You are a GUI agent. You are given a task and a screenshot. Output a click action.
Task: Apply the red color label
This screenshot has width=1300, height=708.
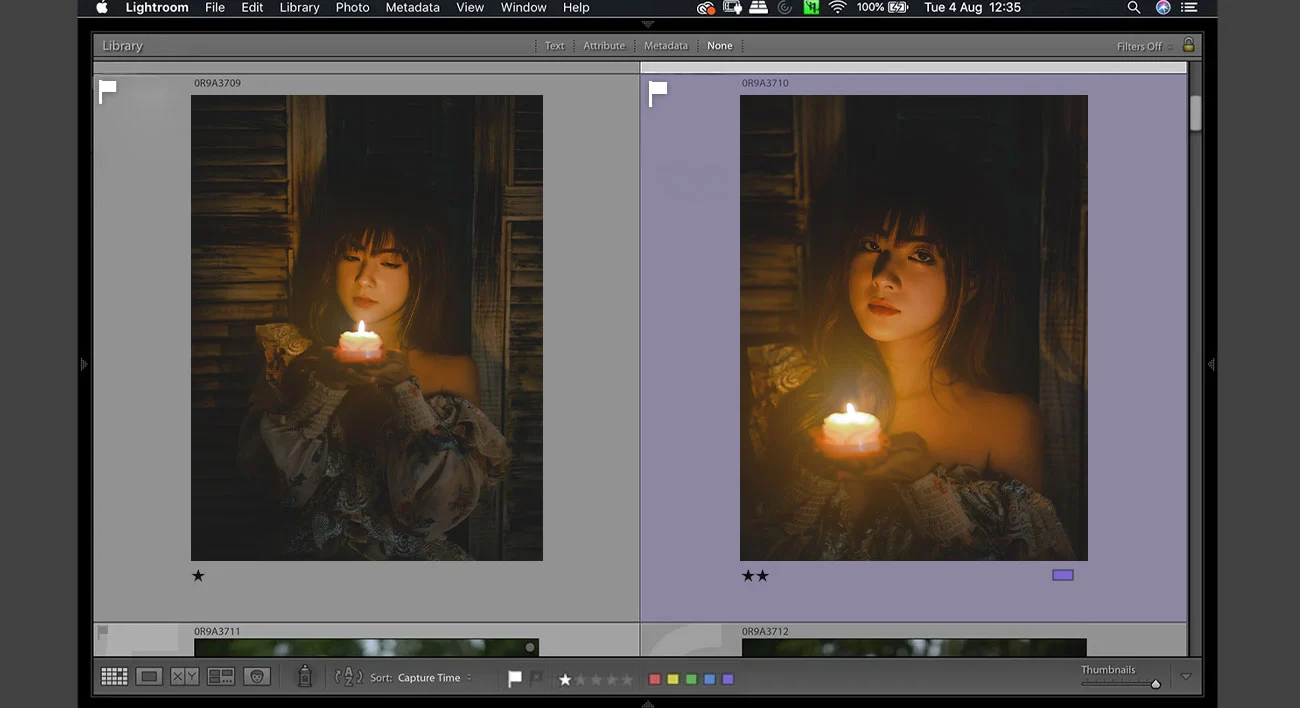(x=655, y=679)
